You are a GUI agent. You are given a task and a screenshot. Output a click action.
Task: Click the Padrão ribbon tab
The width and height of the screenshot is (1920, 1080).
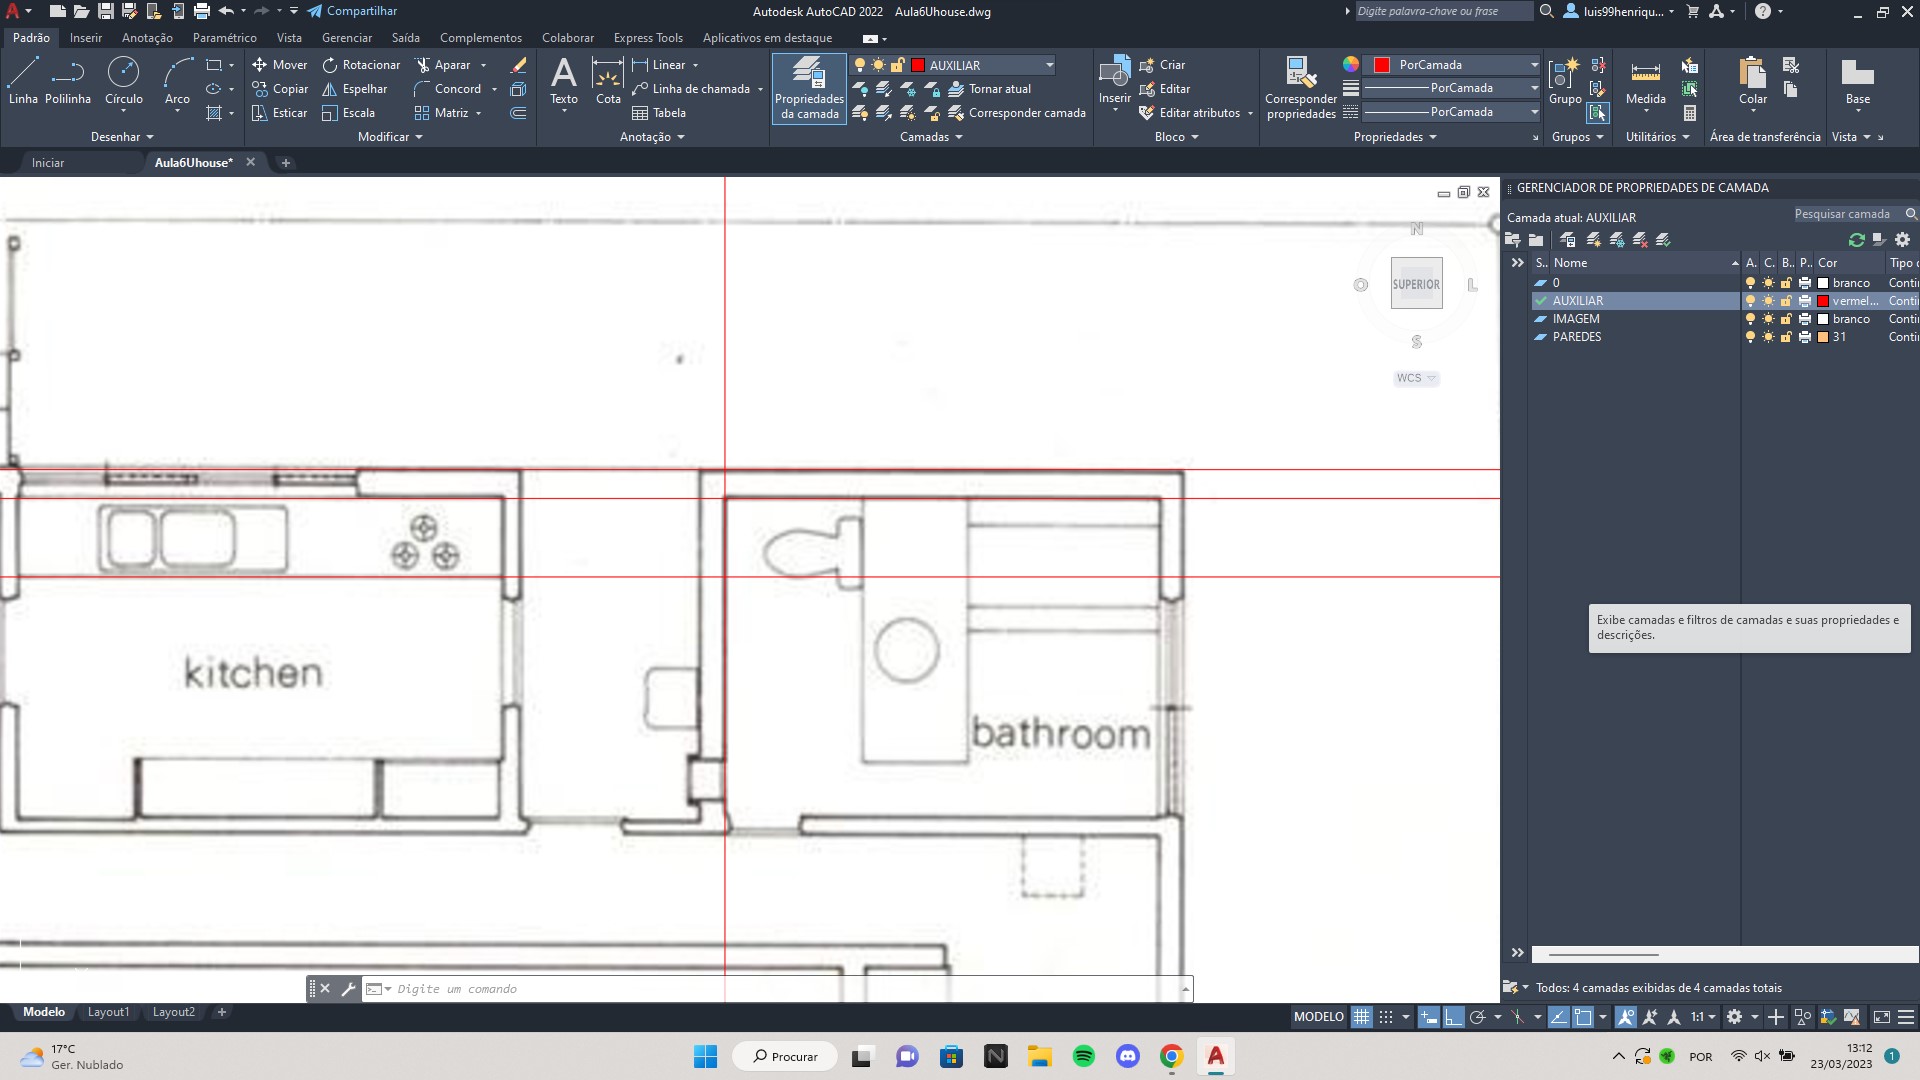[30, 37]
